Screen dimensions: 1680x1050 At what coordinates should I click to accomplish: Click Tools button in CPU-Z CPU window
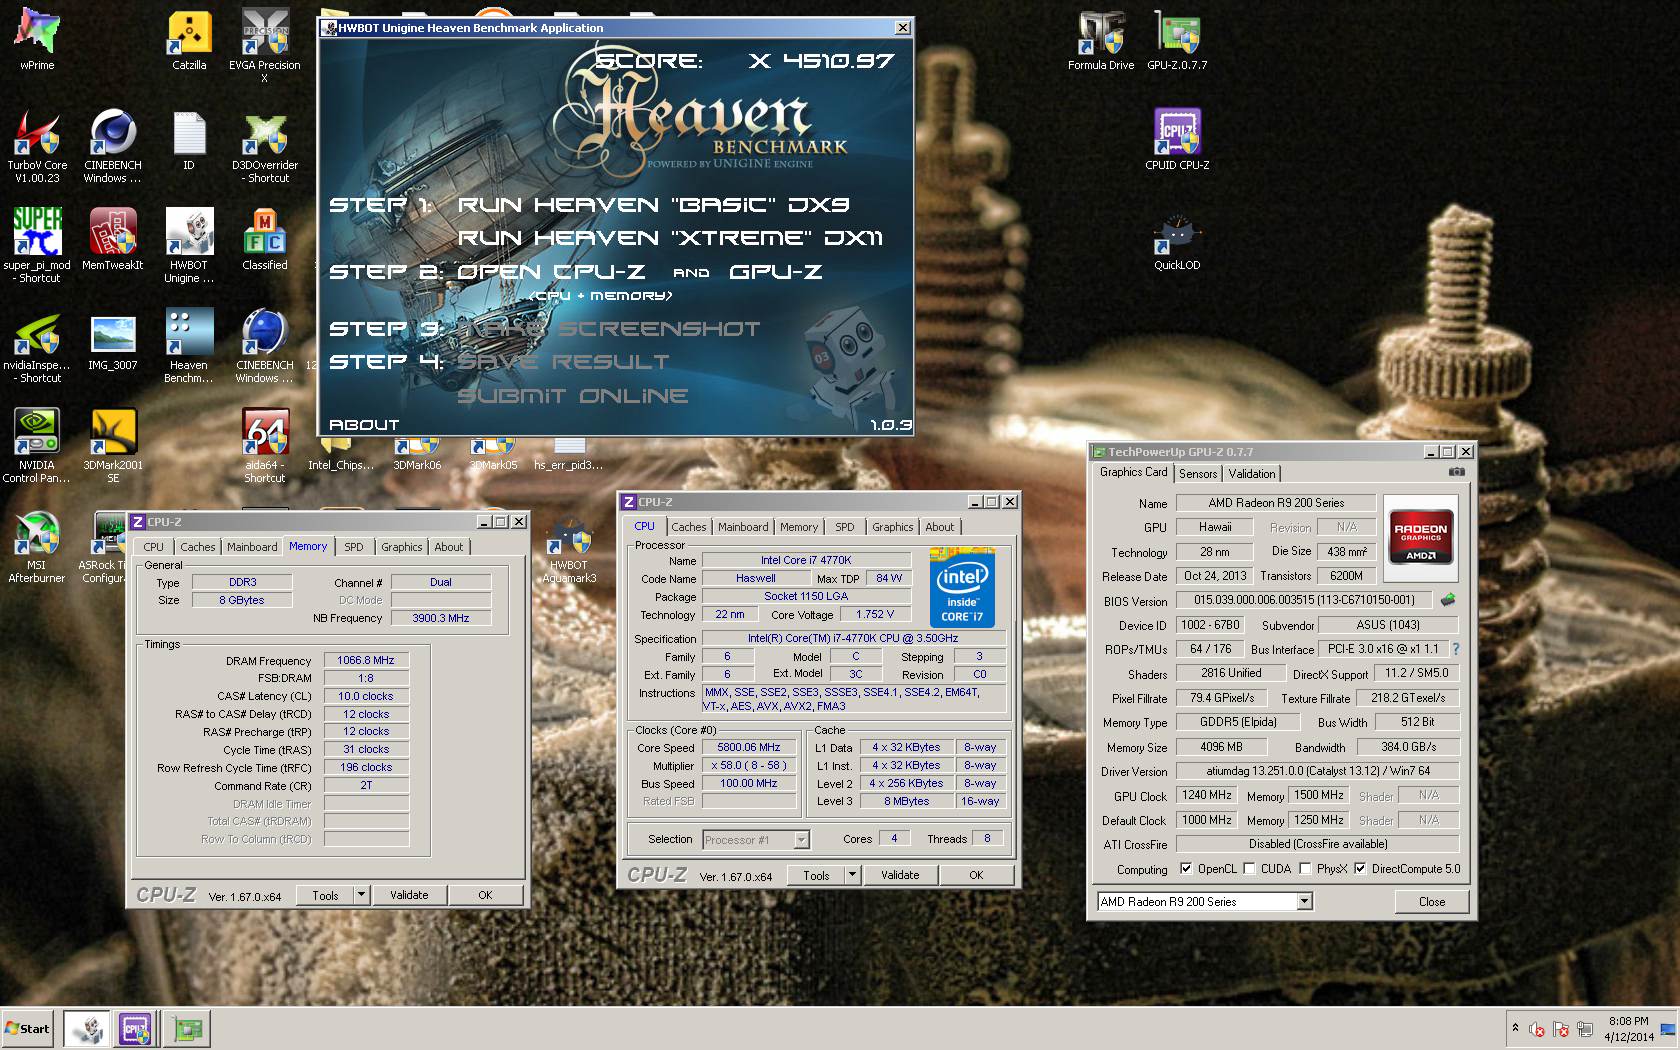pyautogui.click(x=816, y=875)
